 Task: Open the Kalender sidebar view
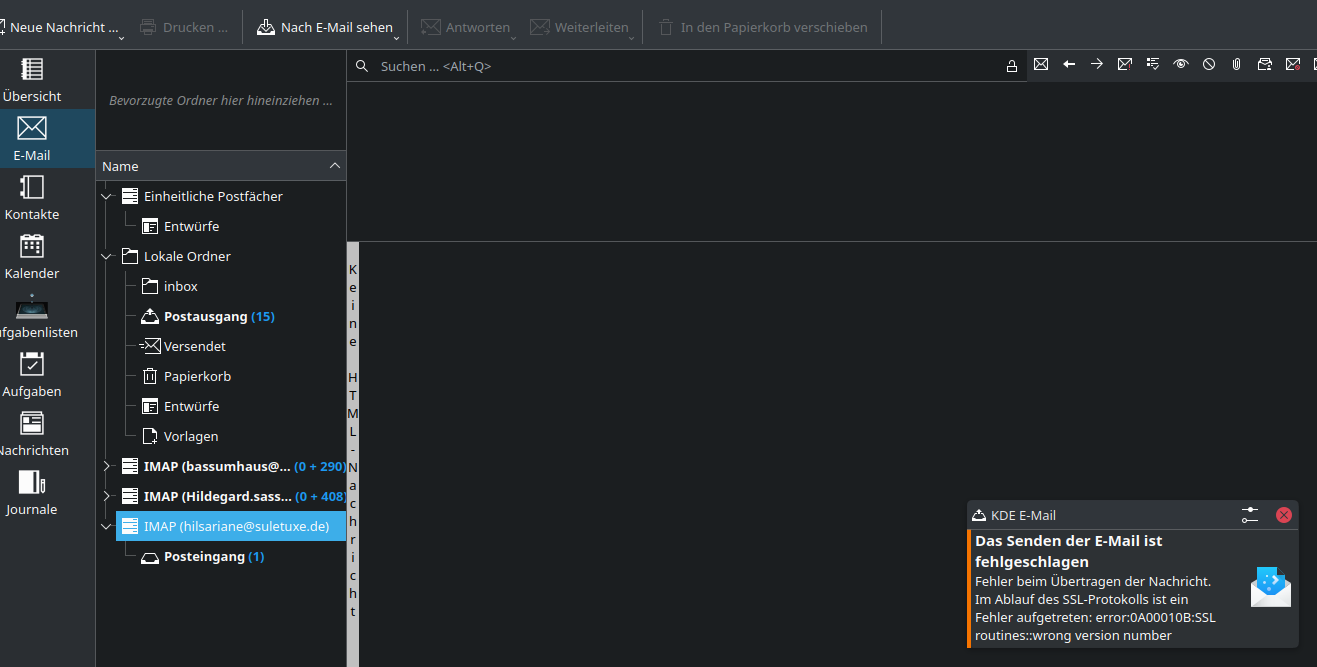[x=32, y=257]
